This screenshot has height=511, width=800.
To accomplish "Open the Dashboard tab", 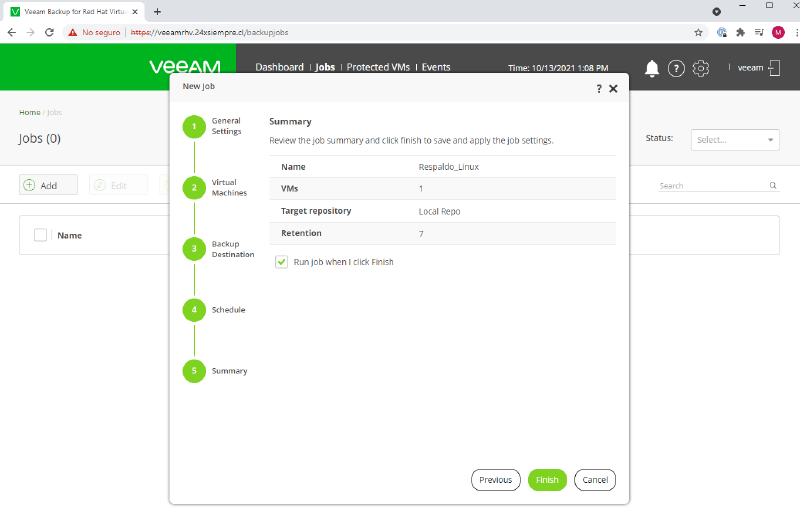I will coord(279,67).
